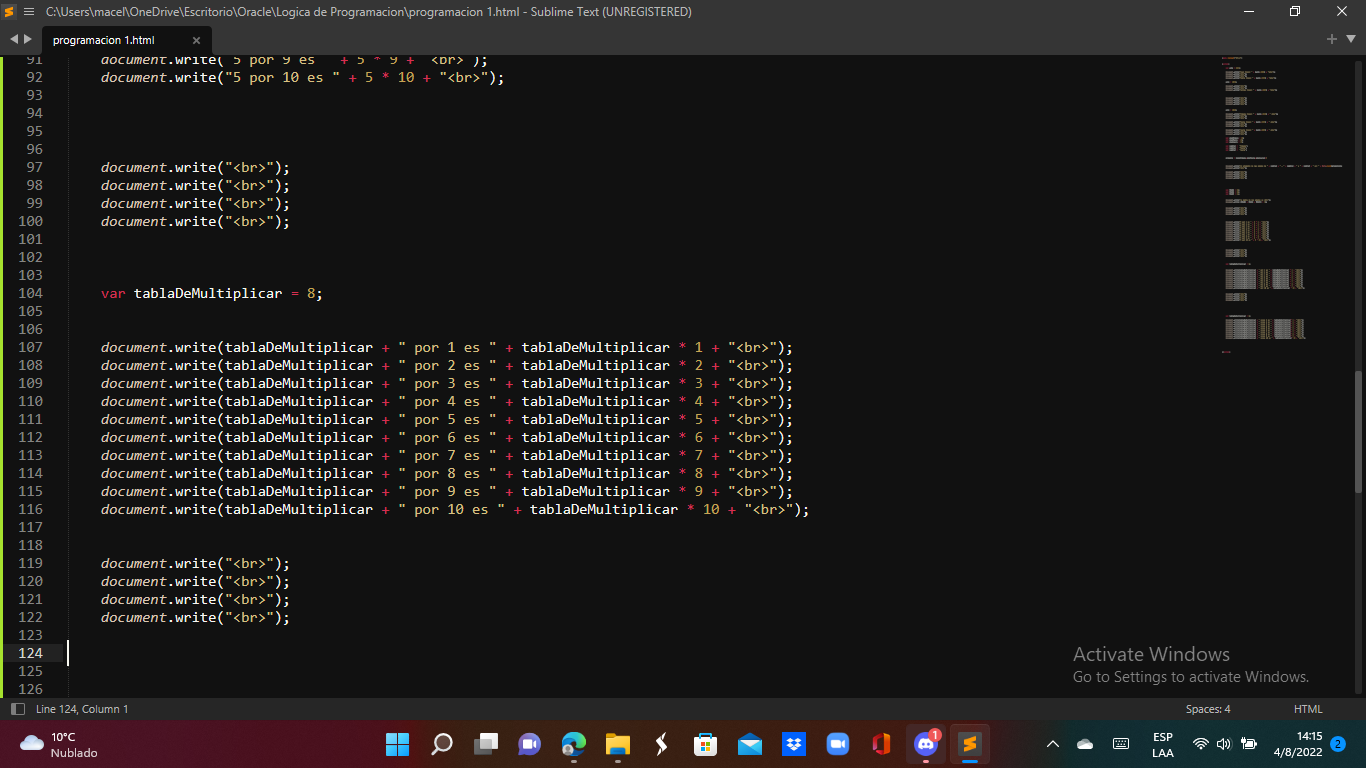Open the touch keyboard tray icon
The image size is (1366, 768).
click(1121, 744)
